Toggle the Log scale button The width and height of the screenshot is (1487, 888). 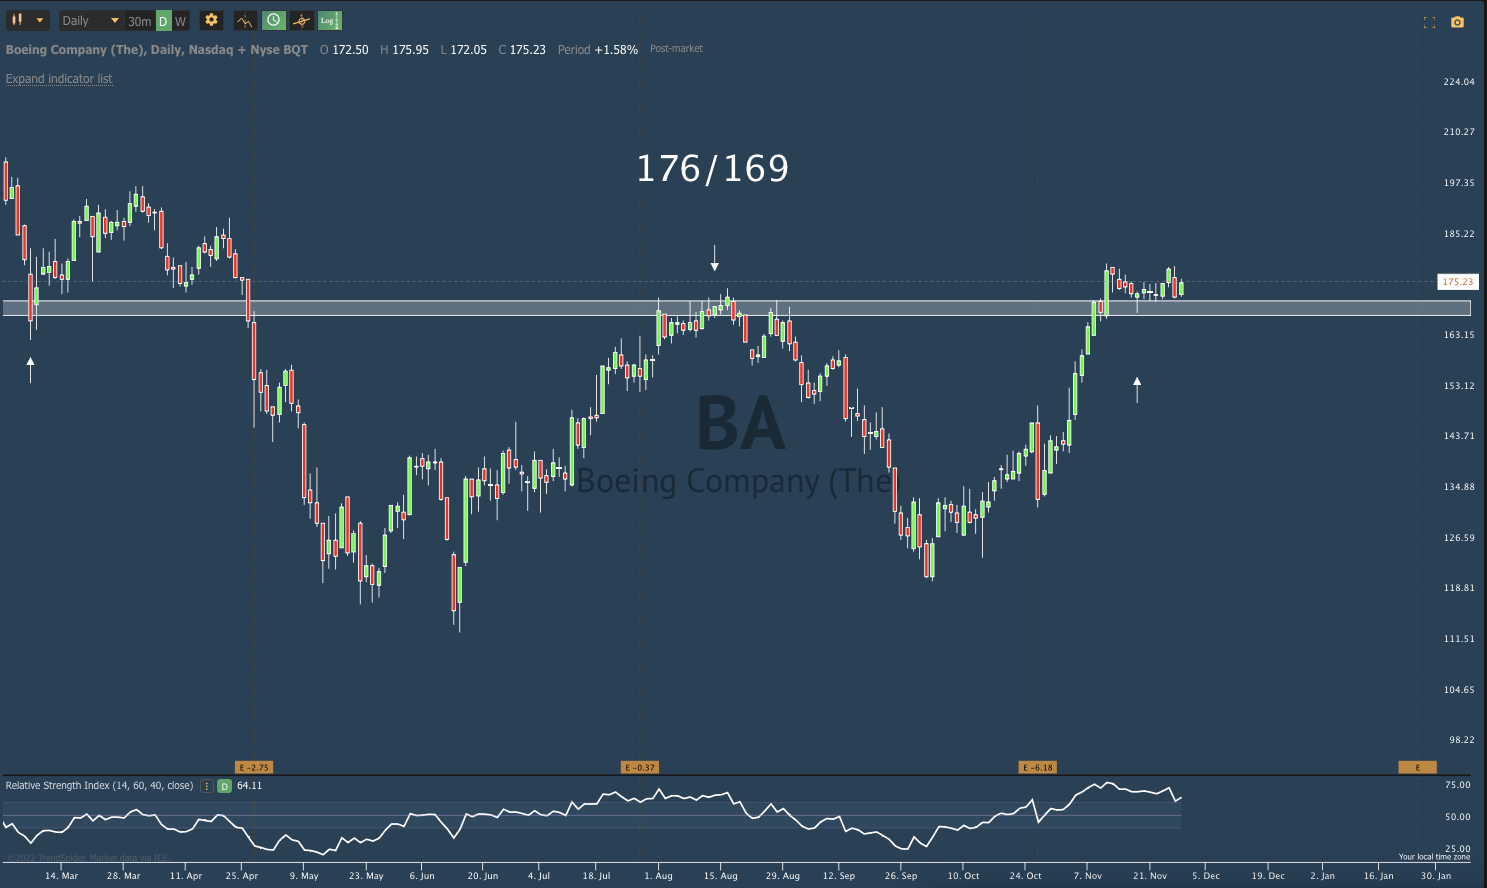[x=329, y=20]
